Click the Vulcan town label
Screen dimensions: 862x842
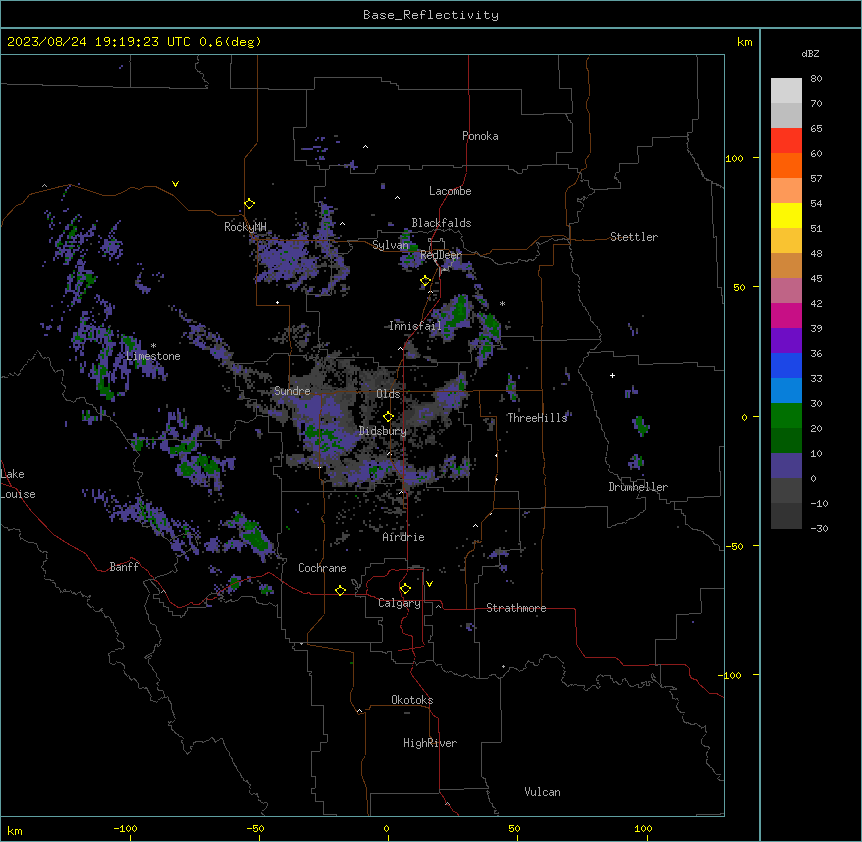[542, 792]
